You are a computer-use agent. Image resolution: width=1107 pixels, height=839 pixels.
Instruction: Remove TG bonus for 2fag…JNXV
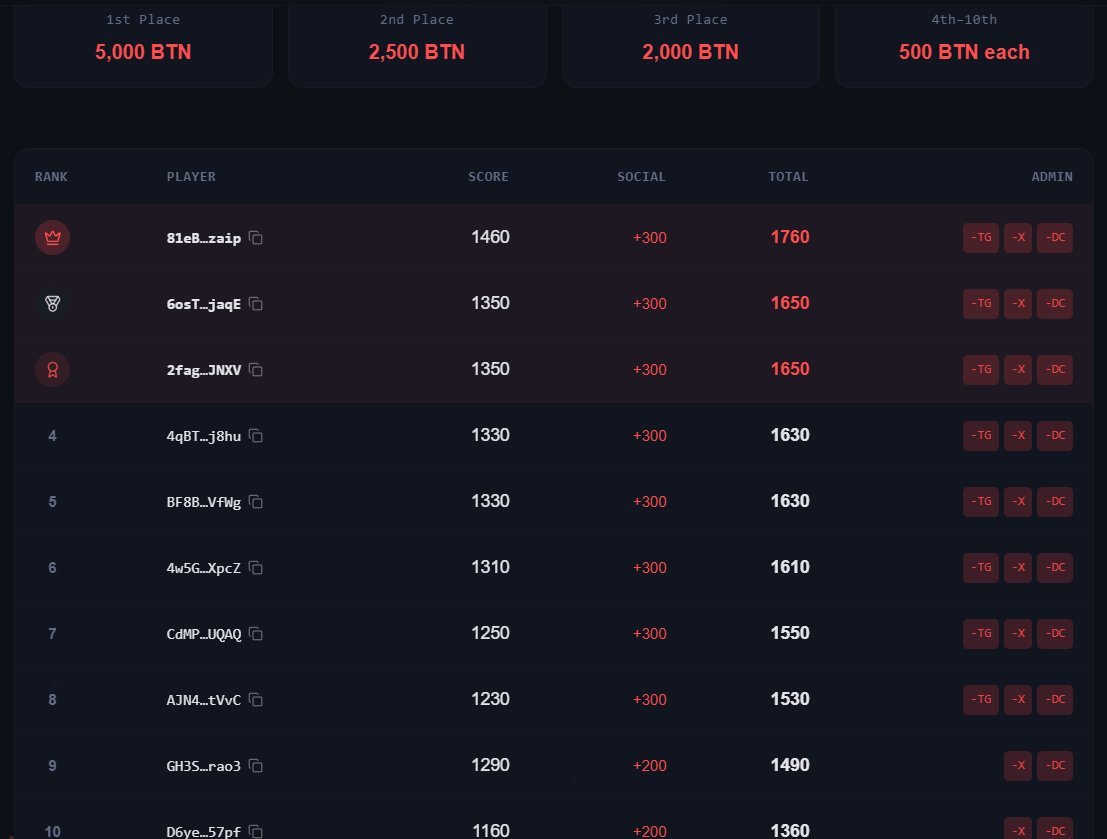pos(981,370)
